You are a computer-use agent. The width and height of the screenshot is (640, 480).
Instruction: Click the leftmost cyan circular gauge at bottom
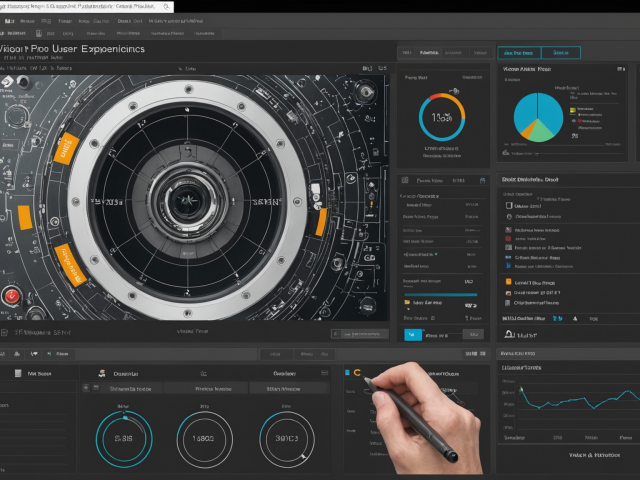(x=123, y=437)
